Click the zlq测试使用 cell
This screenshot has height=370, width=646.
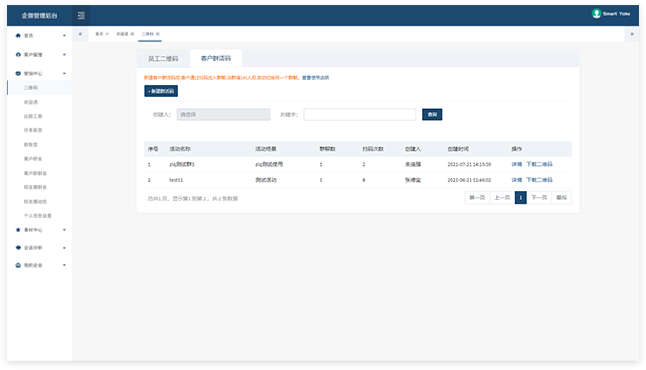pos(269,164)
